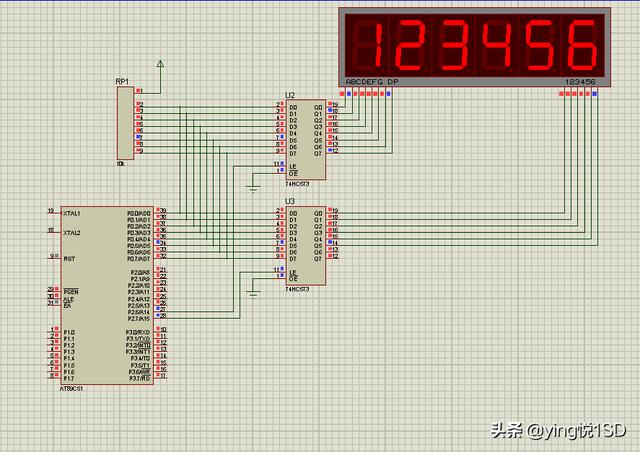Screen dimensions: 640x452
Task: Click the P3.0/RXD pin label
Action: 138,332
